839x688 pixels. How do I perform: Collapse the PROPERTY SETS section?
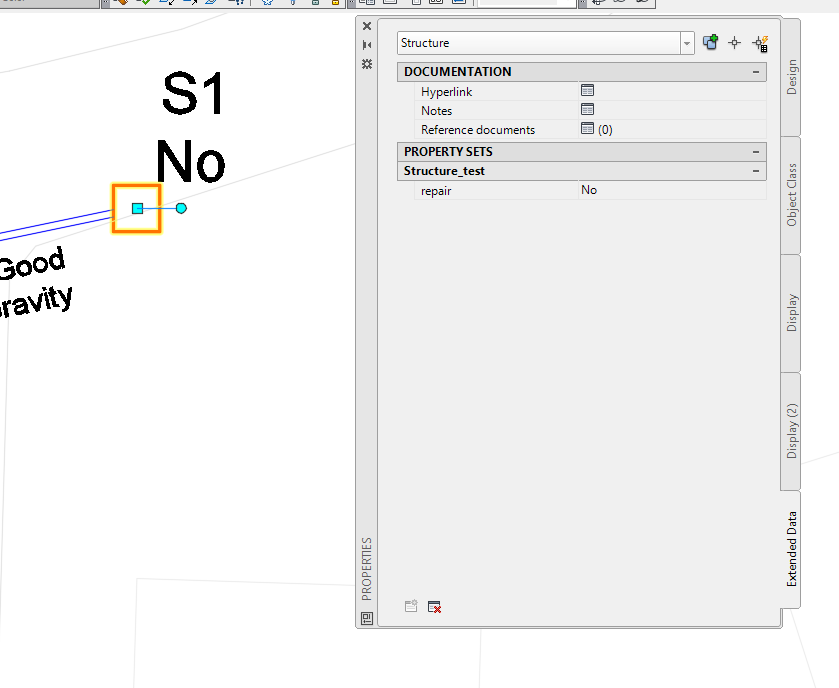757,151
